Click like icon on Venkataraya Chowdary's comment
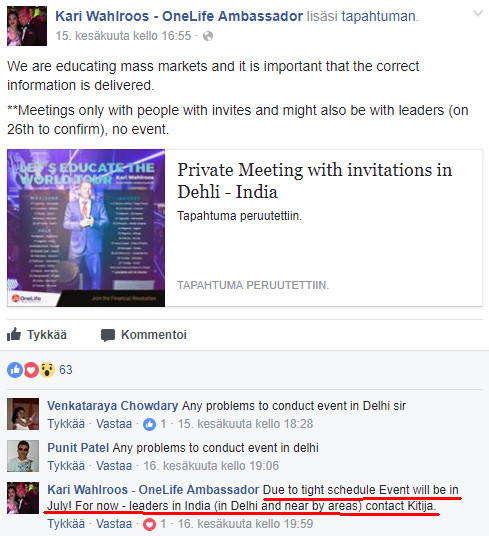The height and width of the screenshot is (536, 489). point(149,424)
